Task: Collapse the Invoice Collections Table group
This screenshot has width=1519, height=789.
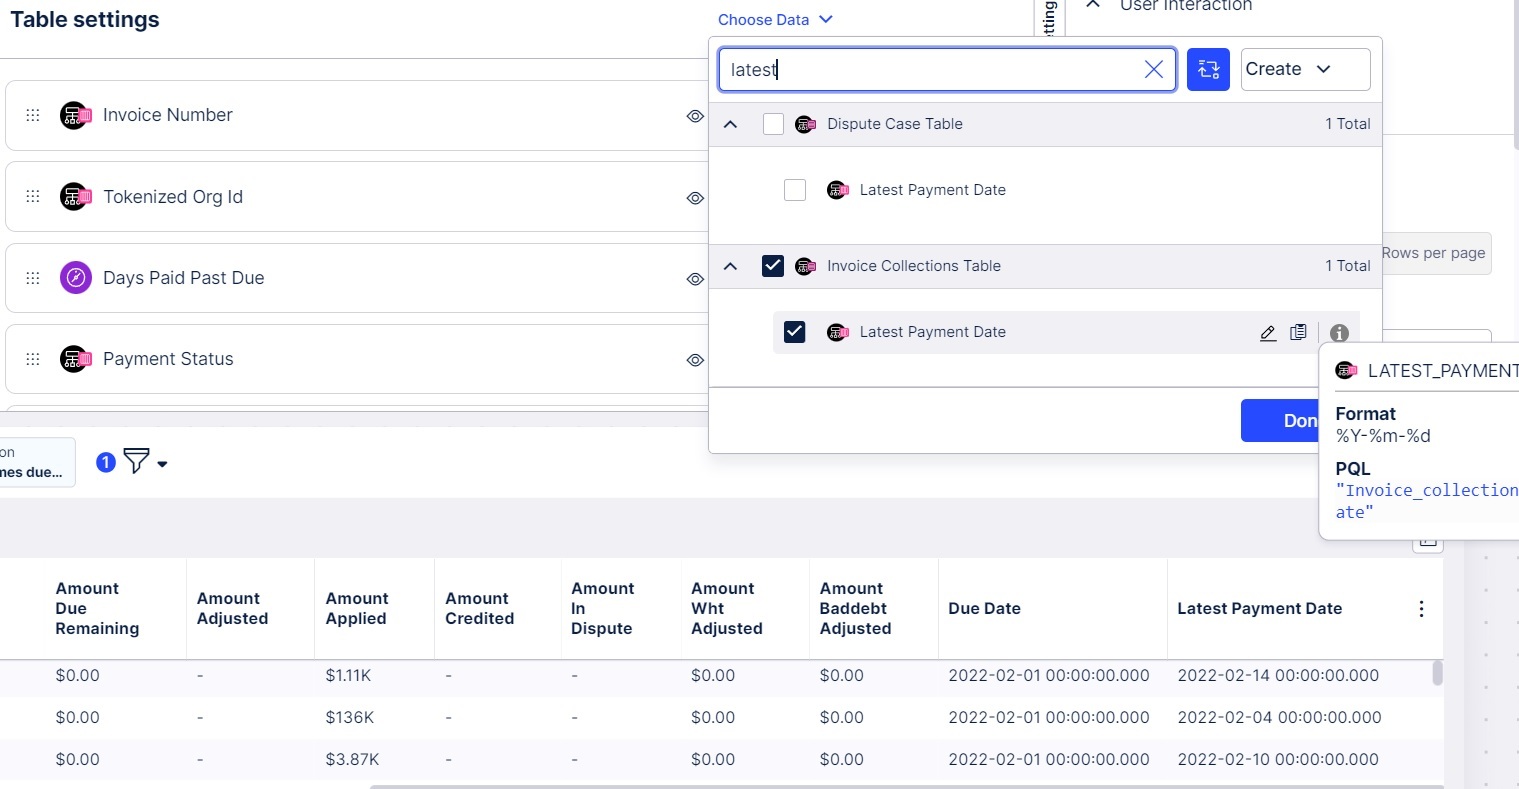Action: pos(730,266)
